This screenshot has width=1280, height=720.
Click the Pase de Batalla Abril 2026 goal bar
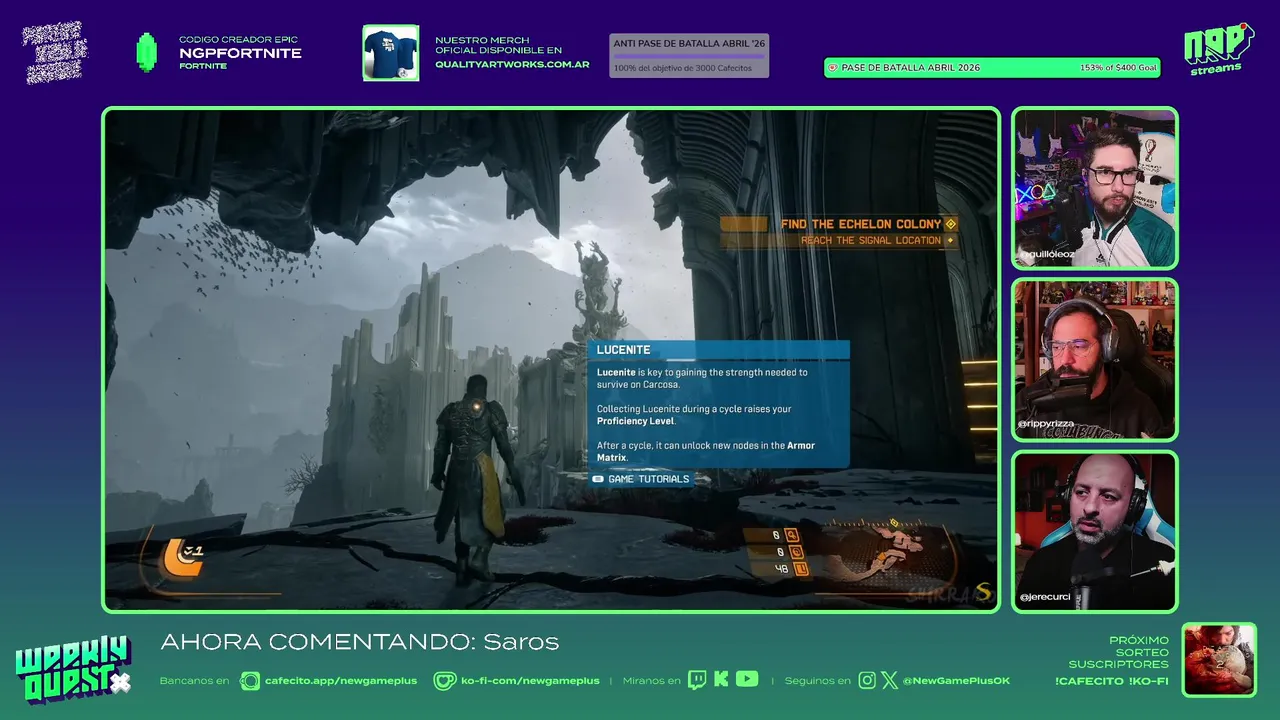click(x=992, y=68)
